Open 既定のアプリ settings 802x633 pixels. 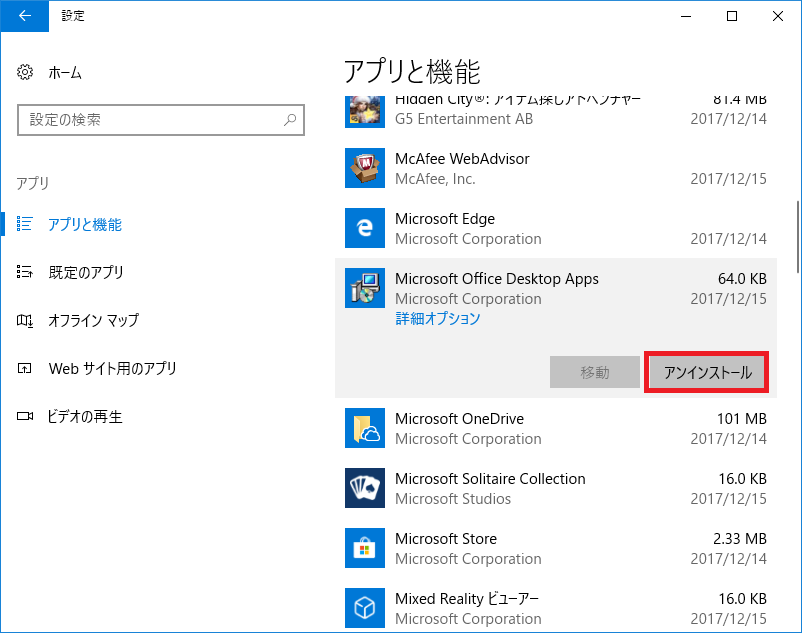pyautogui.click(x=86, y=272)
